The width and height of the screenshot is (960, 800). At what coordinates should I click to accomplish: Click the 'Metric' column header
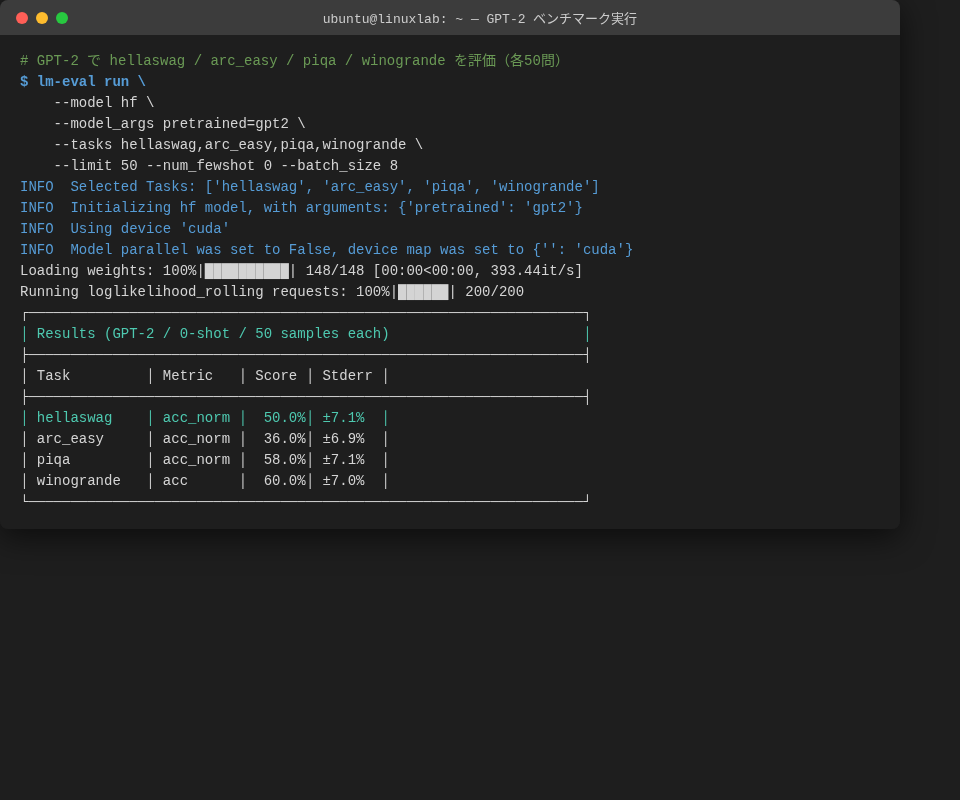pos(187,376)
